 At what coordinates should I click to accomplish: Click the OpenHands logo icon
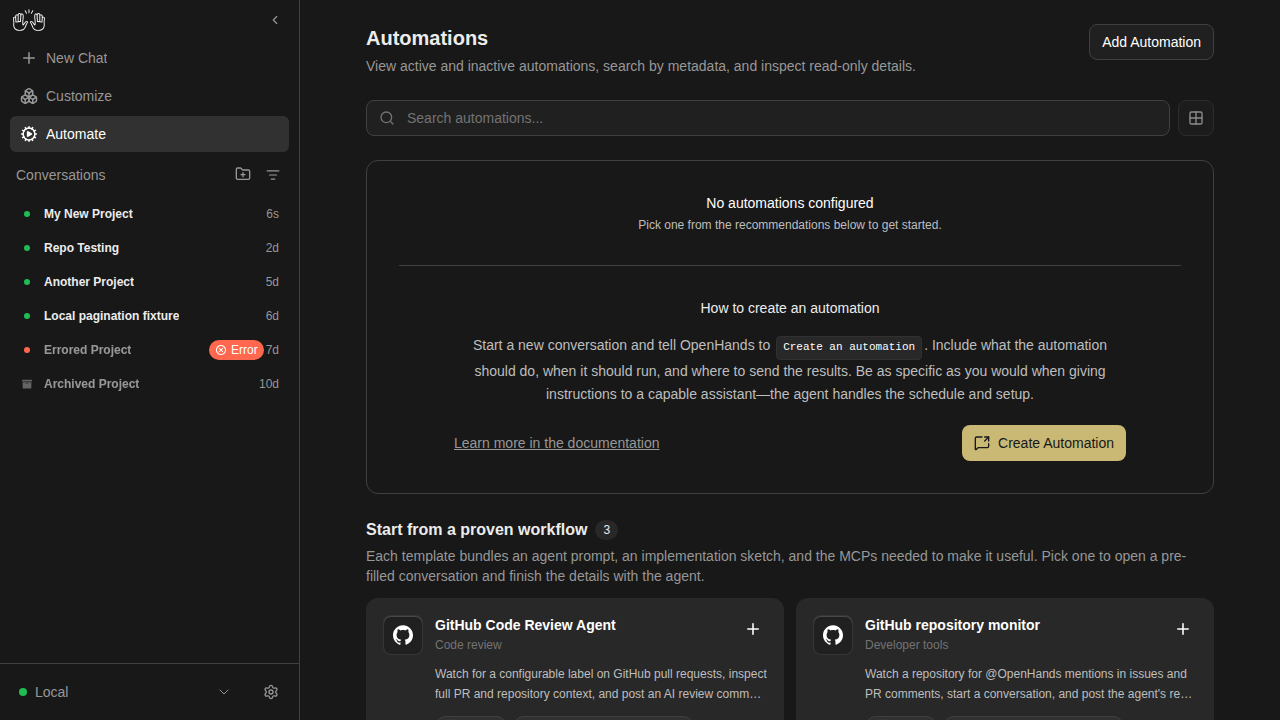click(x=29, y=20)
